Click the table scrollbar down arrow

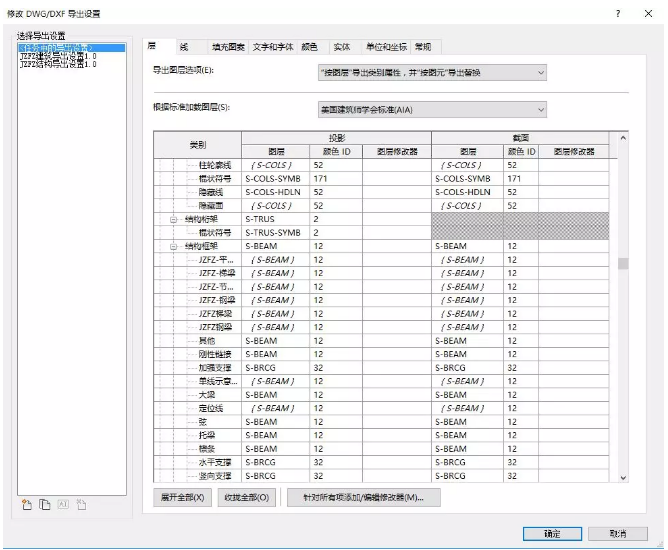pos(623,478)
